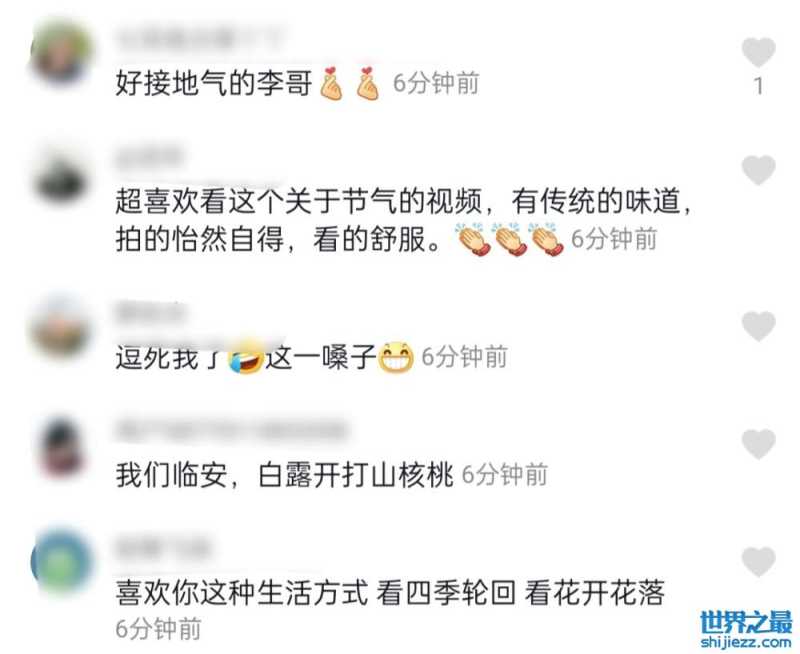800x654 pixels.
Task: Like the '看四季轮回' comment
Action: pos(759,561)
